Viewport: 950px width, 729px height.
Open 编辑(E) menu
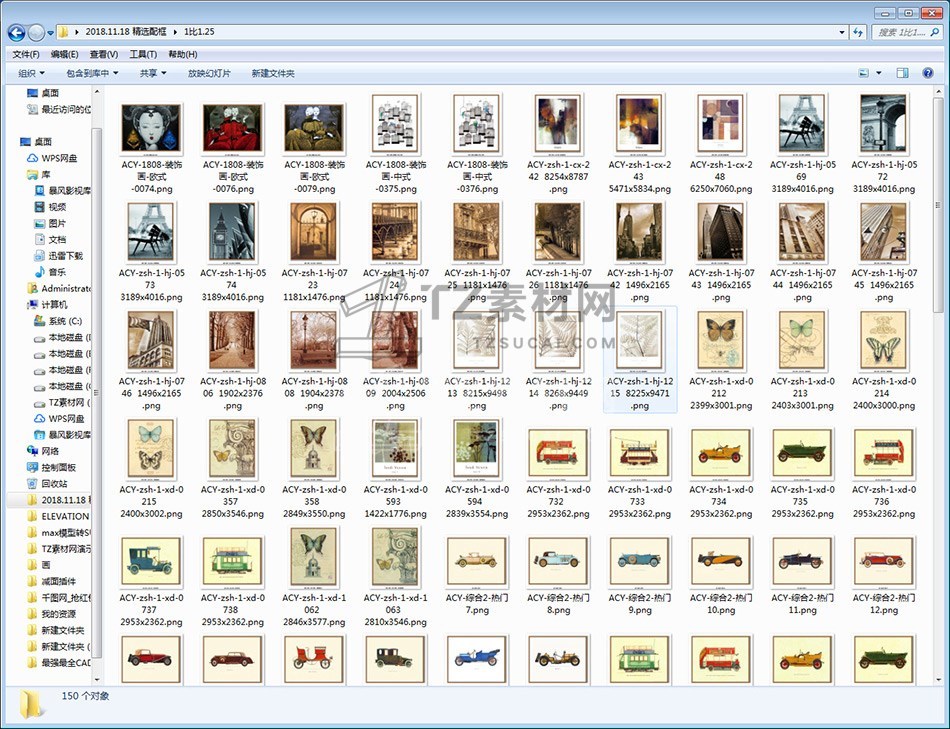(64, 55)
